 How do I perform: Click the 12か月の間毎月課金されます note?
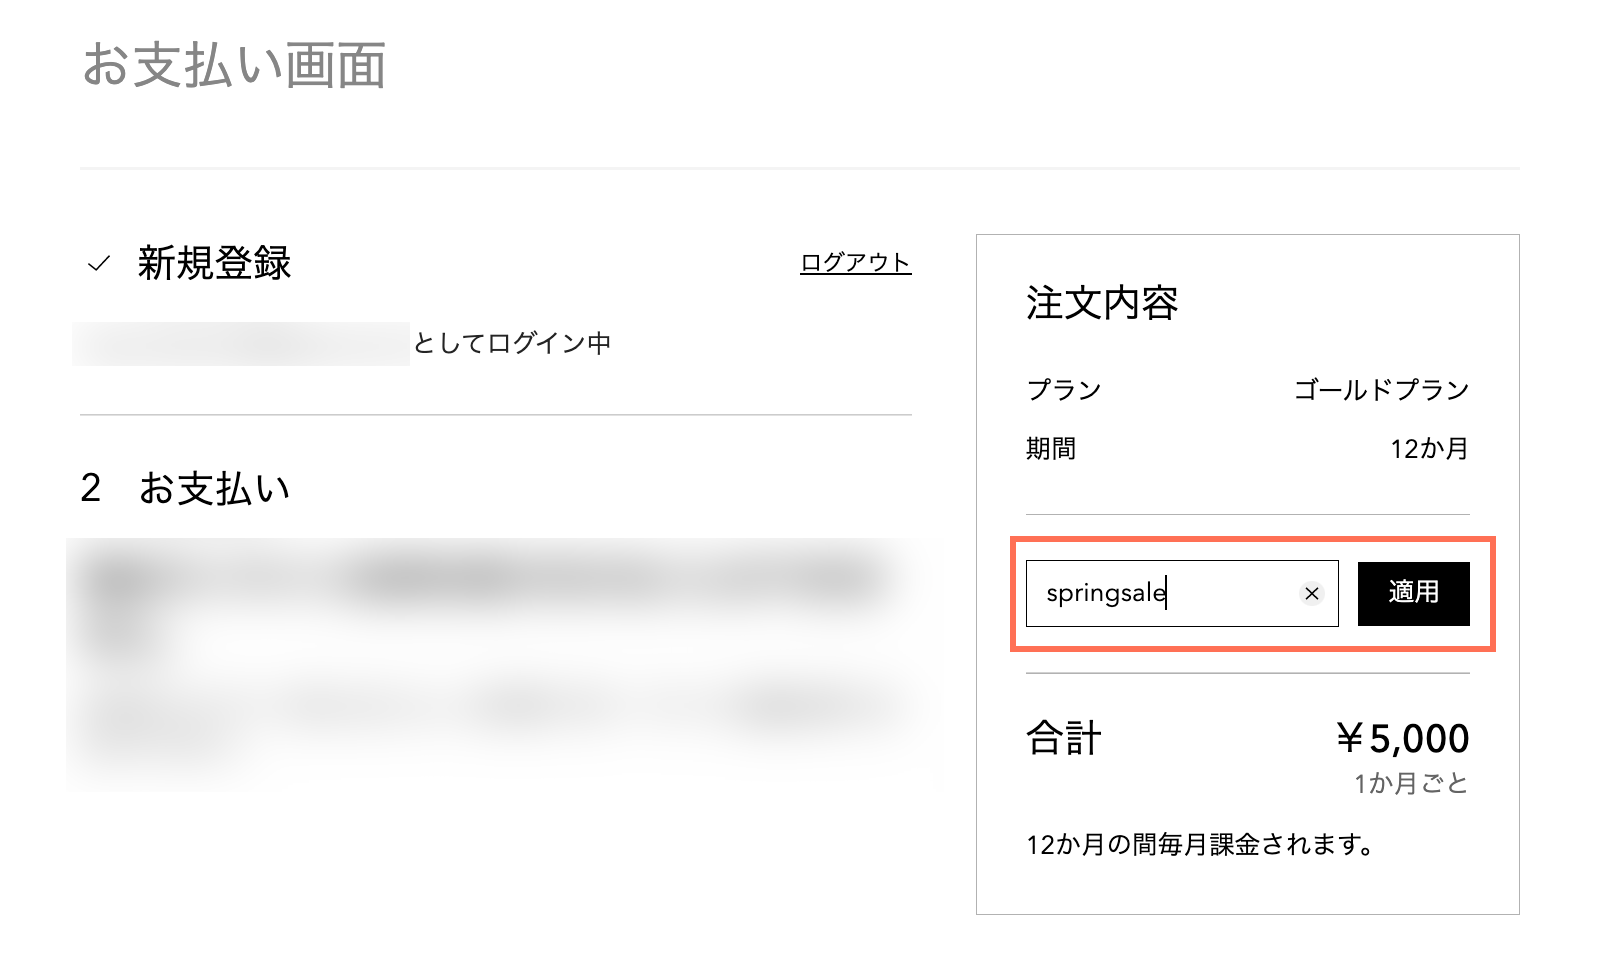click(1201, 845)
